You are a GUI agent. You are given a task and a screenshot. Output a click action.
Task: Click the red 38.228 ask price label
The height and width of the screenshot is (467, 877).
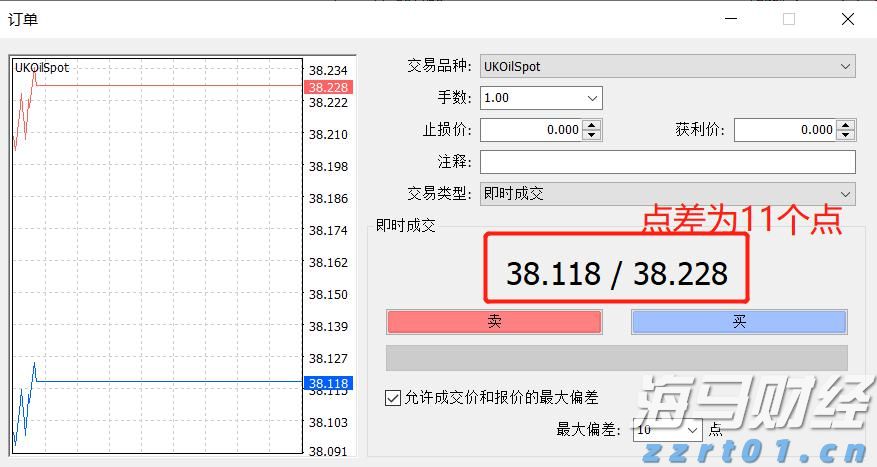click(328, 87)
